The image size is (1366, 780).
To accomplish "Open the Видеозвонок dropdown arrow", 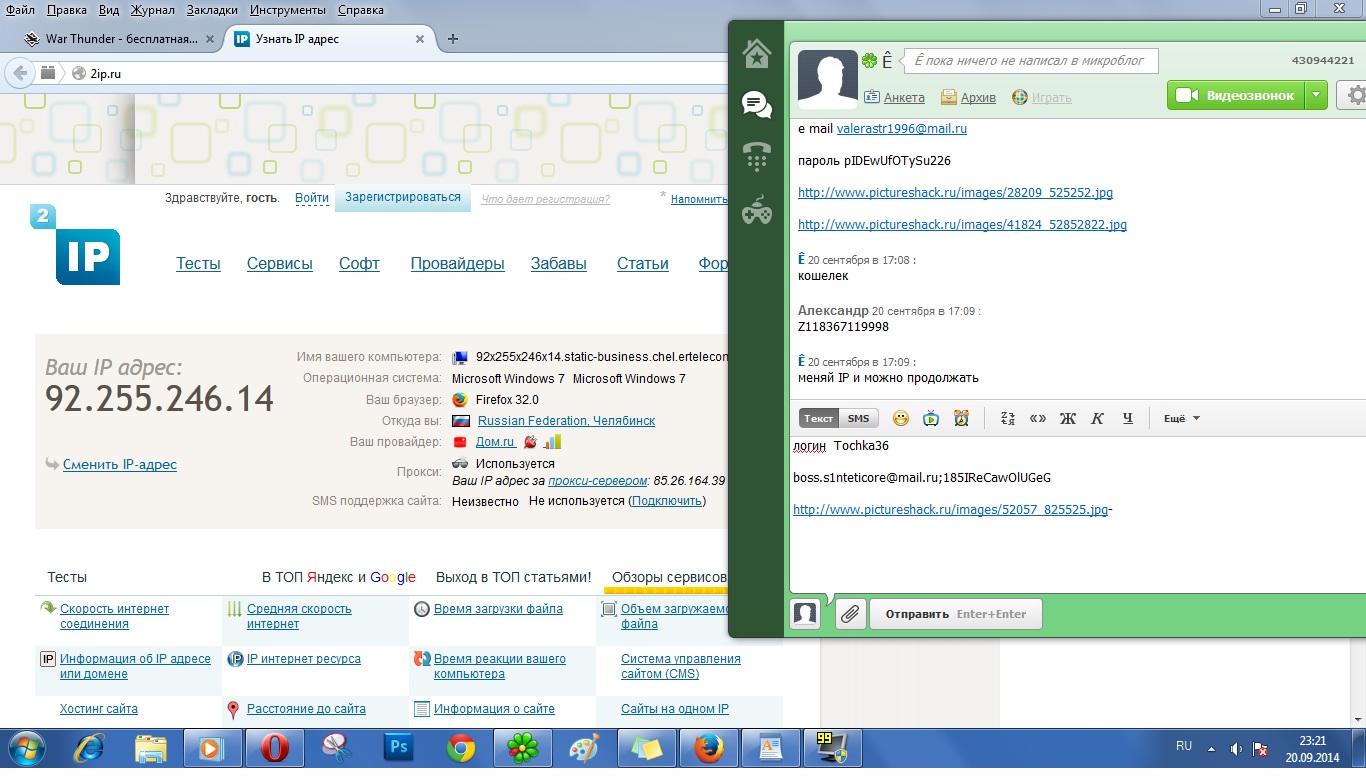I will coord(1317,96).
